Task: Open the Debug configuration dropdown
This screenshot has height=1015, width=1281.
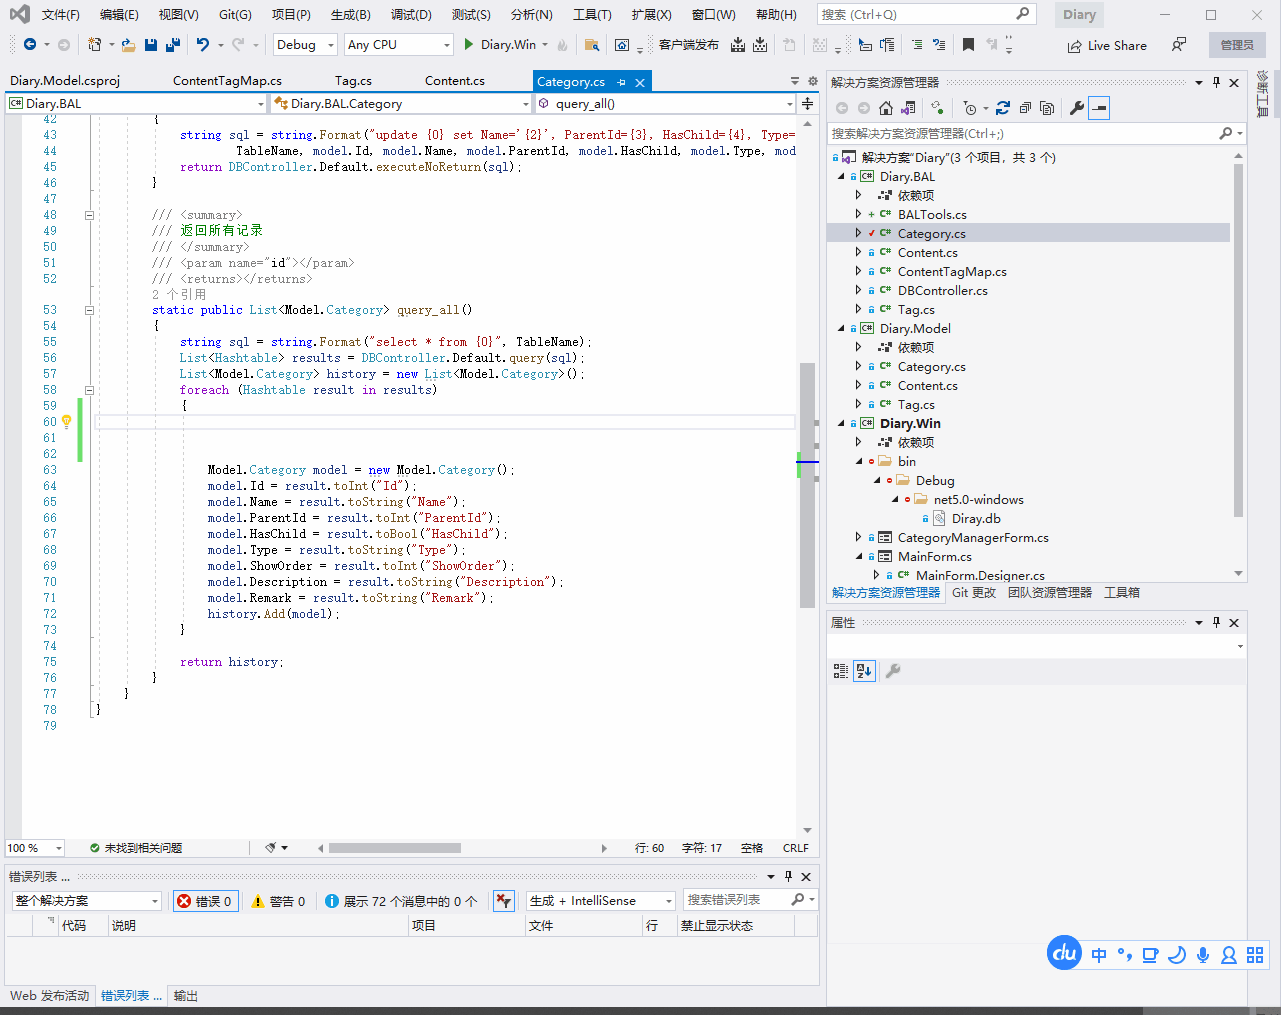Action: (305, 45)
